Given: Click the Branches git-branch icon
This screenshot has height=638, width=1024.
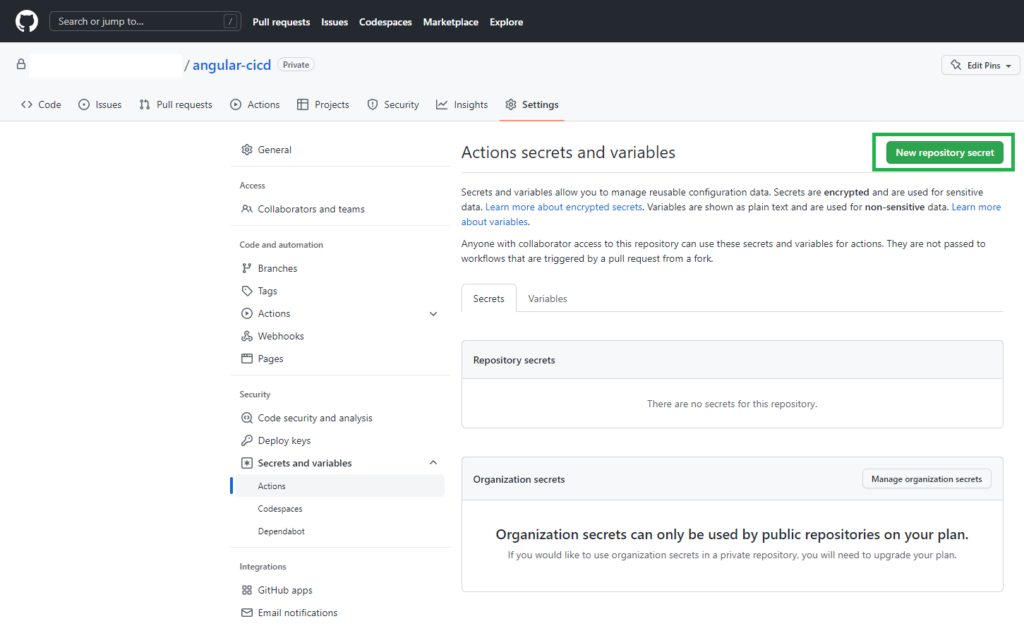Looking at the screenshot, I should coord(247,268).
